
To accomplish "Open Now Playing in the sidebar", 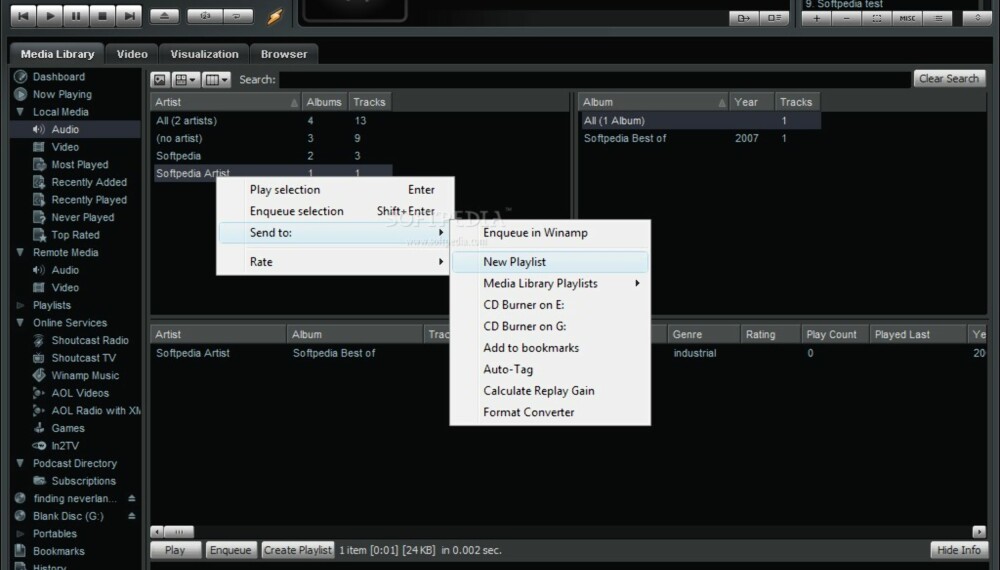I will 62,94.
